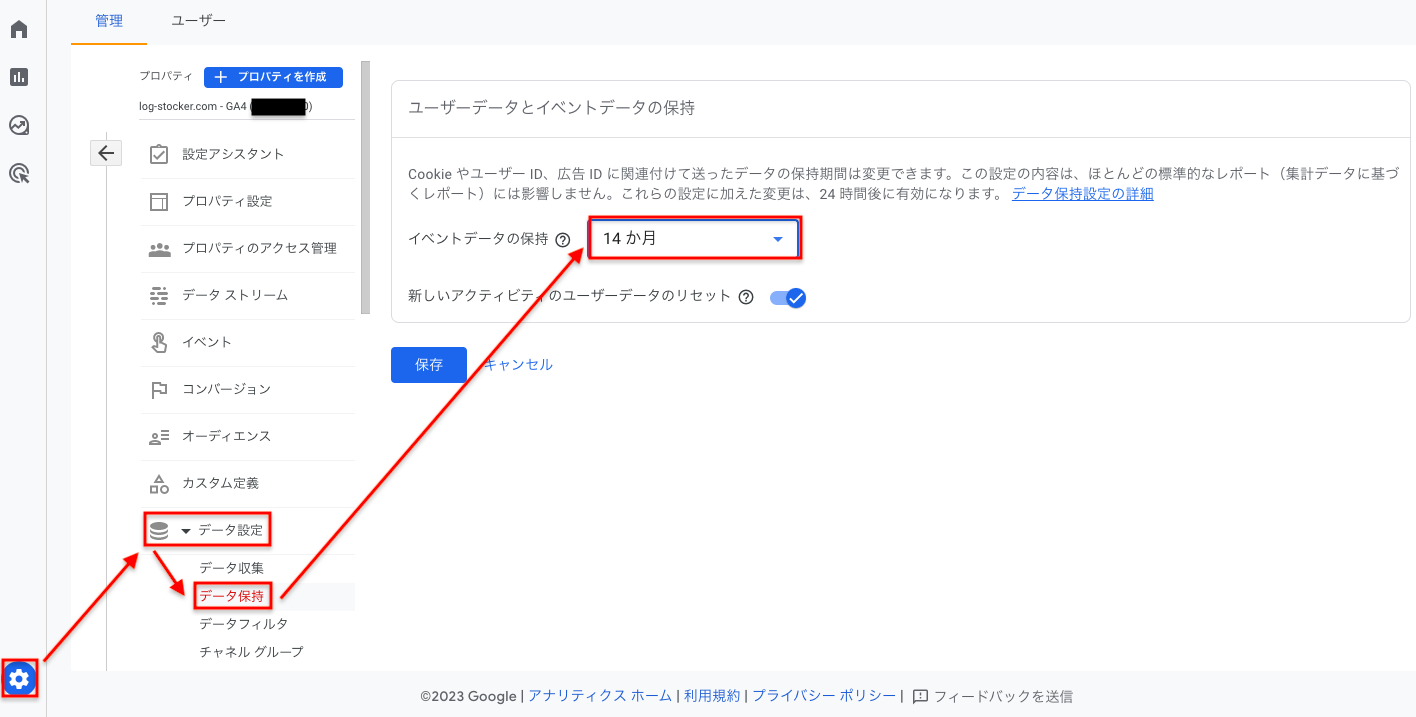Image resolution: width=1416 pixels, height=717 pixels.
Task: Click the back arrow button
Action: [x=106, y=153]
